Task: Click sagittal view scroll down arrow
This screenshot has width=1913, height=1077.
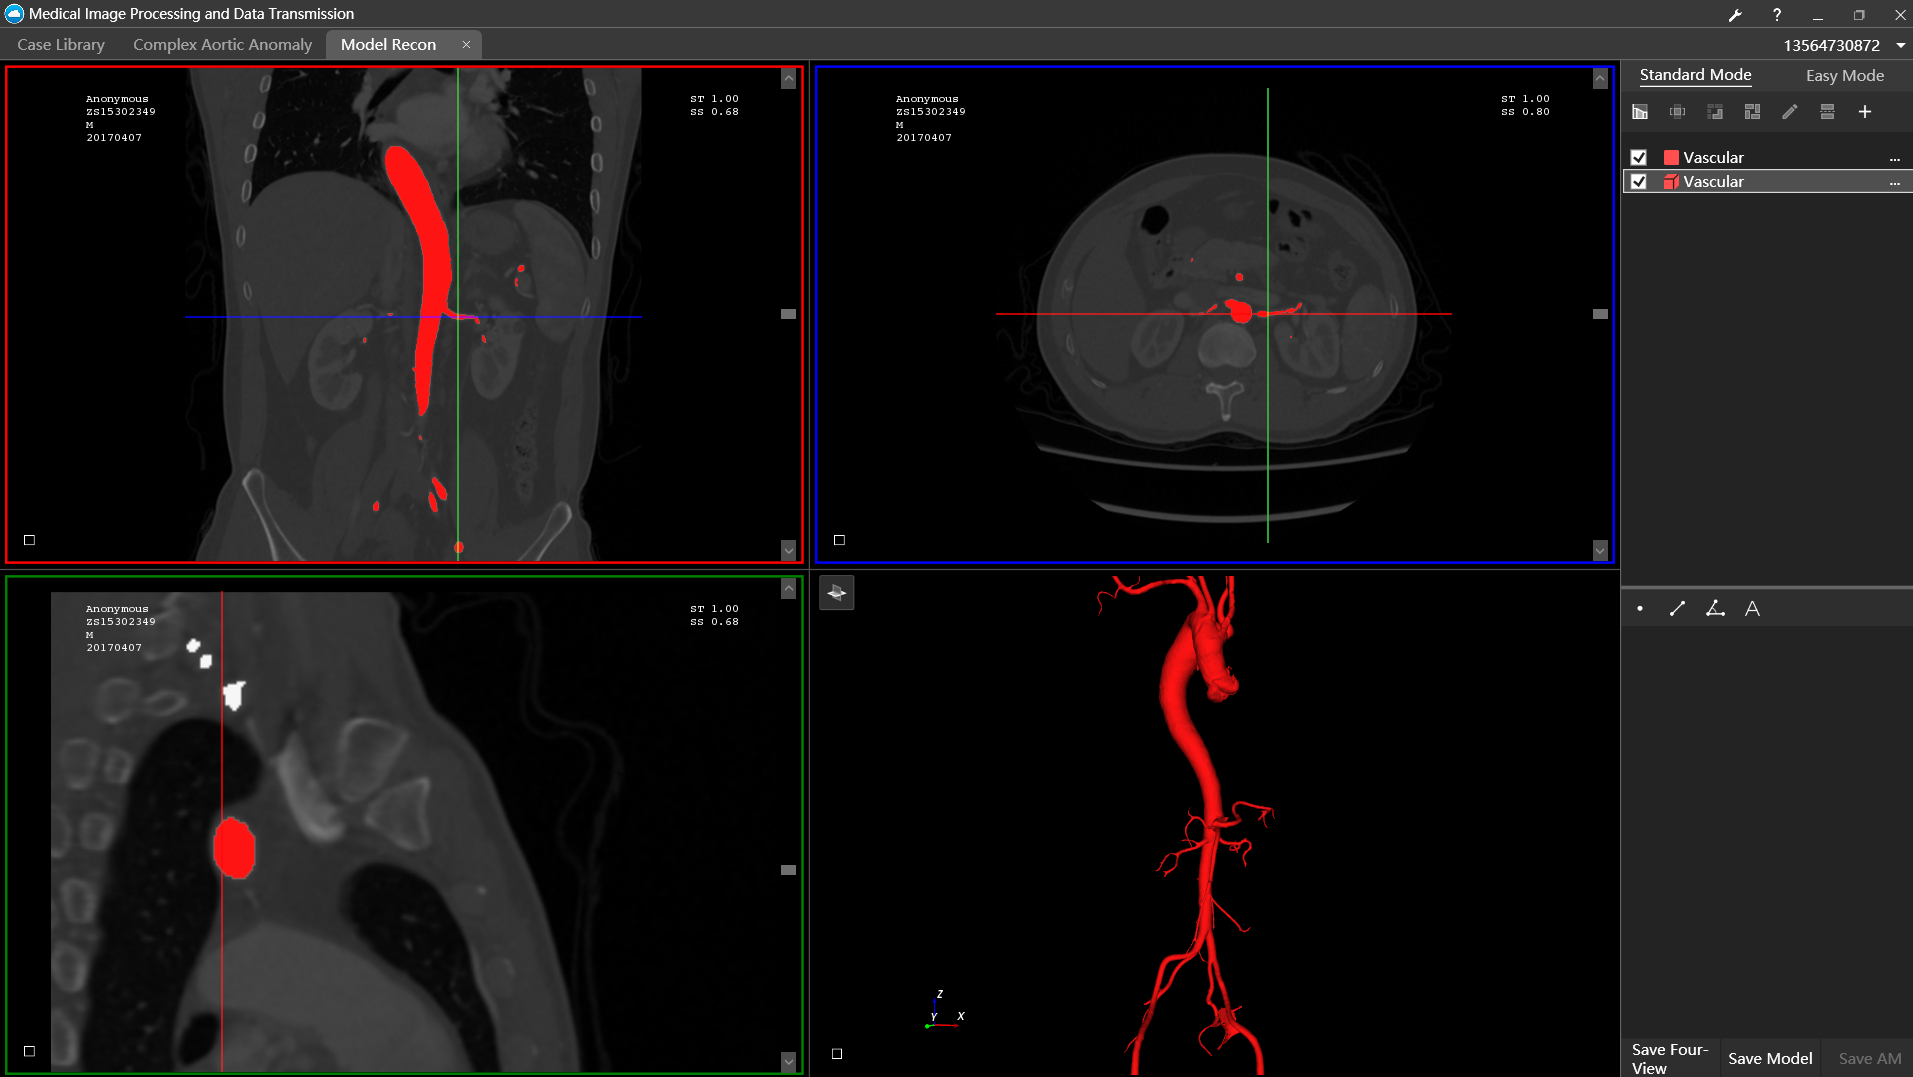Action: pyautogui.click(x=789, y=1061)
